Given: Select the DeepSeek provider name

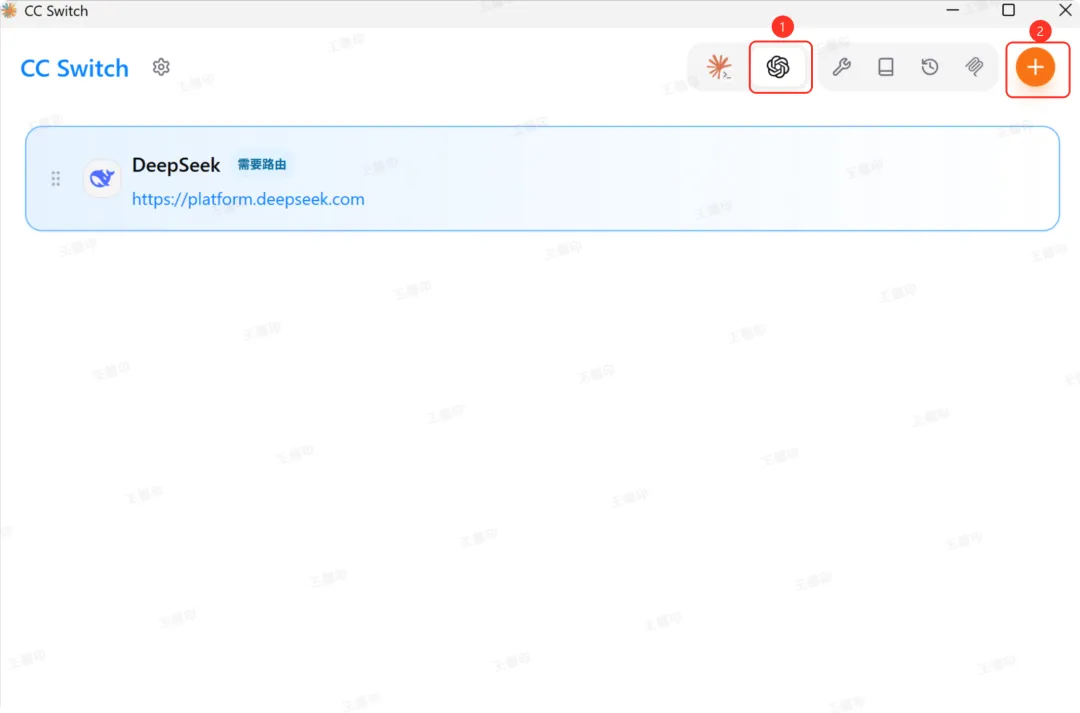Looking at the screenshot, I should point(176,165).
